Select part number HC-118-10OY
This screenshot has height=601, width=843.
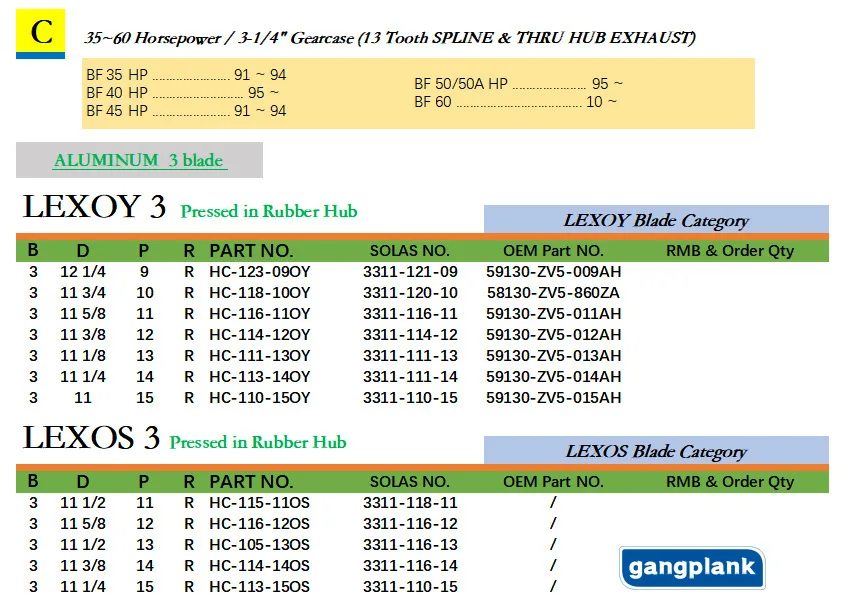coord(260,293)
